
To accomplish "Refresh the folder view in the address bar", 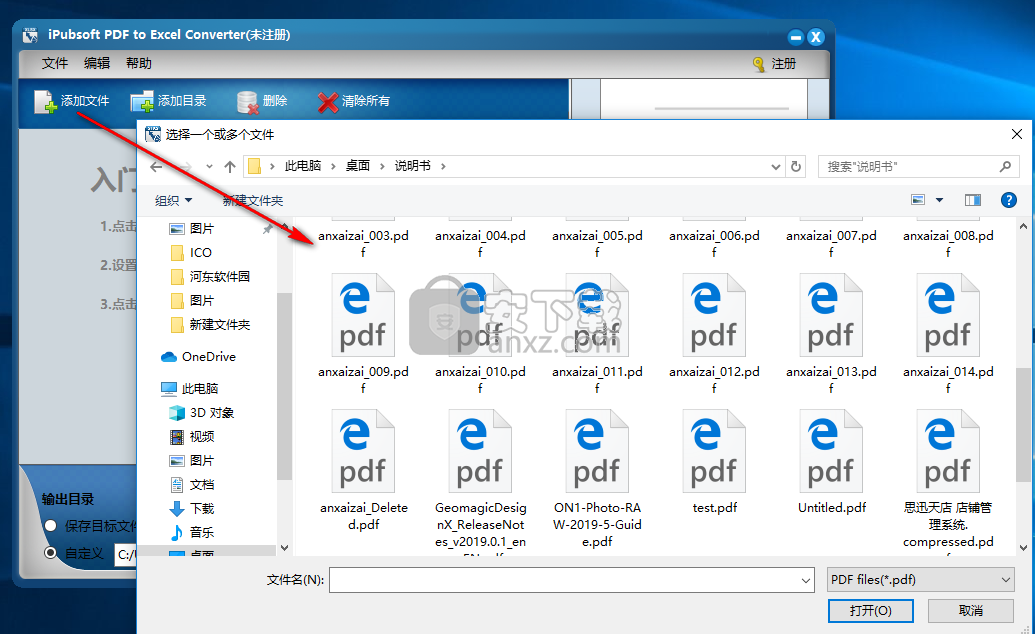I will [x=796, y=166].
